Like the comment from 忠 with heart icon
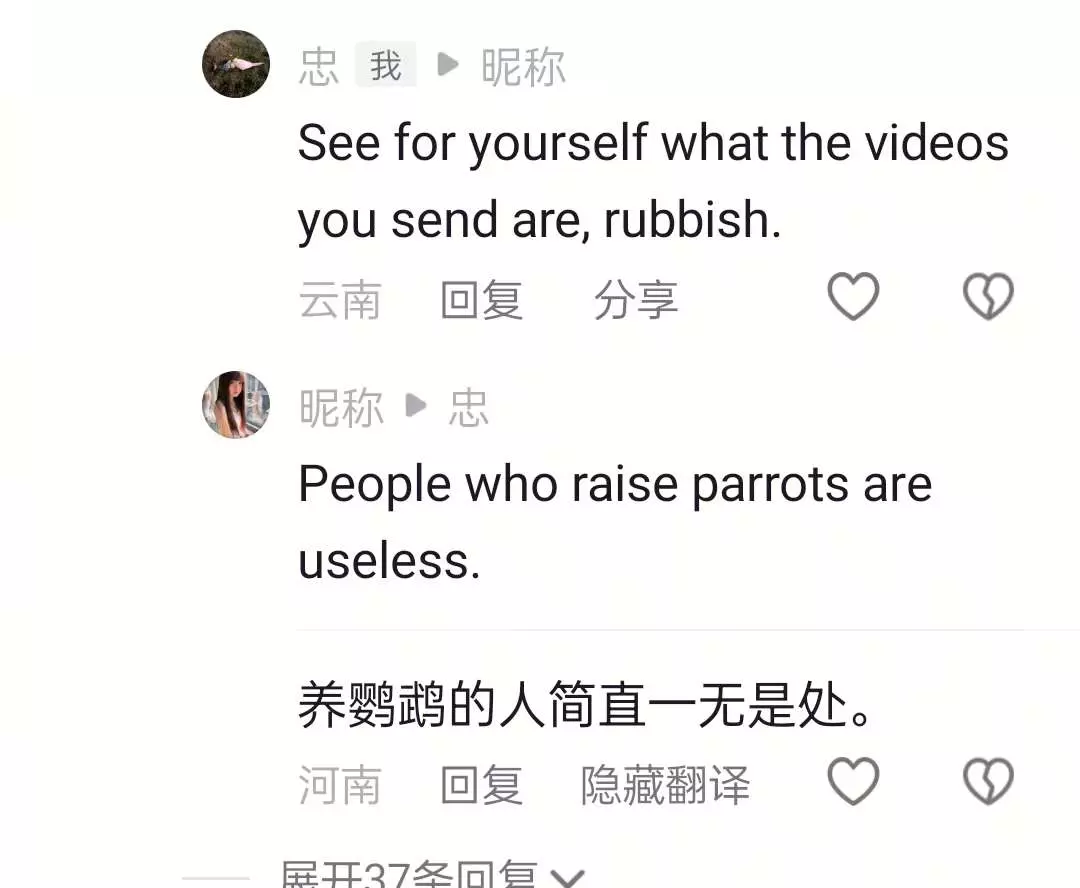Image resolution: width=1080 pixels, height=888 pixels. [853, 296]
